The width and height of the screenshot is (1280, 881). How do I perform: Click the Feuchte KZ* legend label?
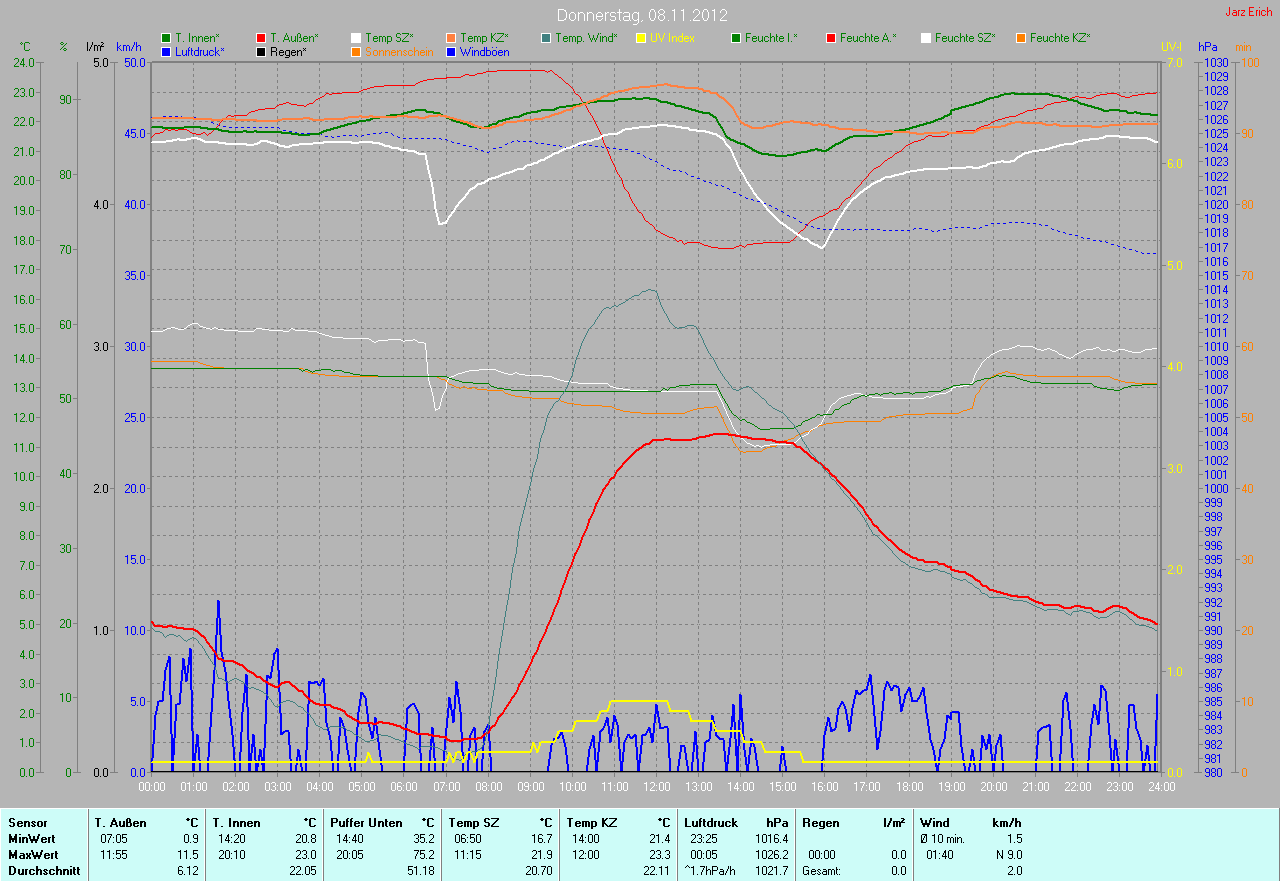pos(1060,38)
